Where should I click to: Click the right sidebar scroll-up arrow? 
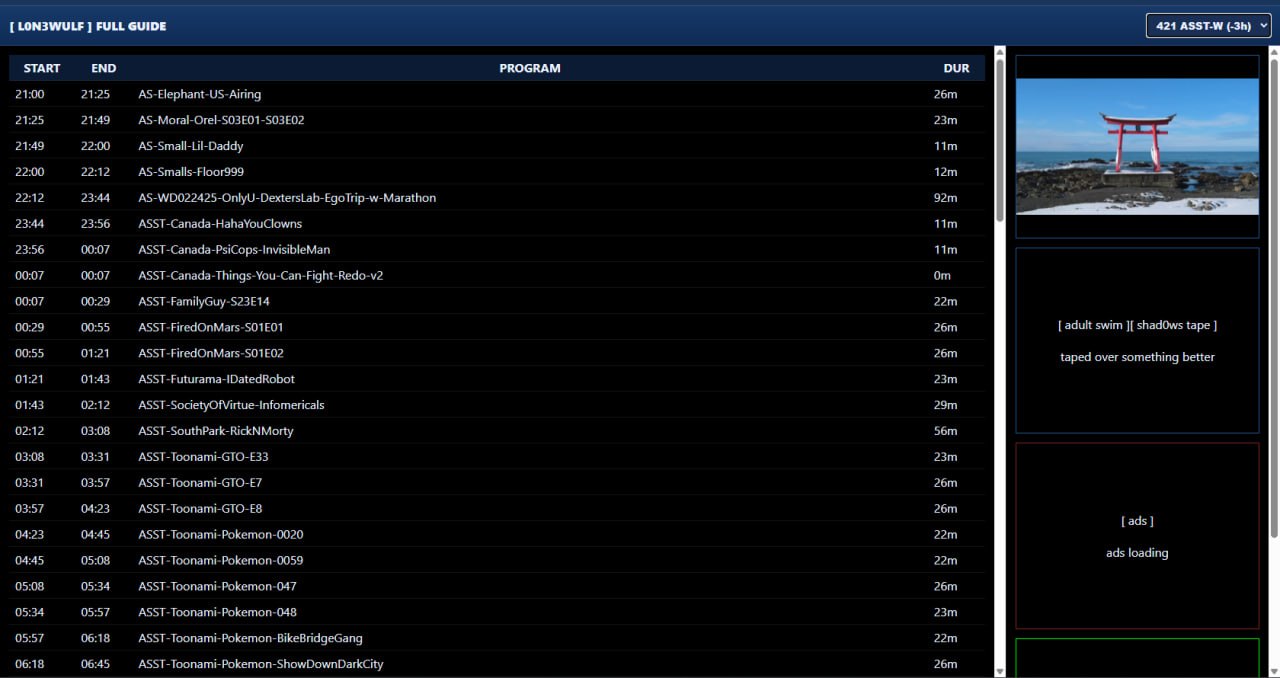coord(1273,53)
